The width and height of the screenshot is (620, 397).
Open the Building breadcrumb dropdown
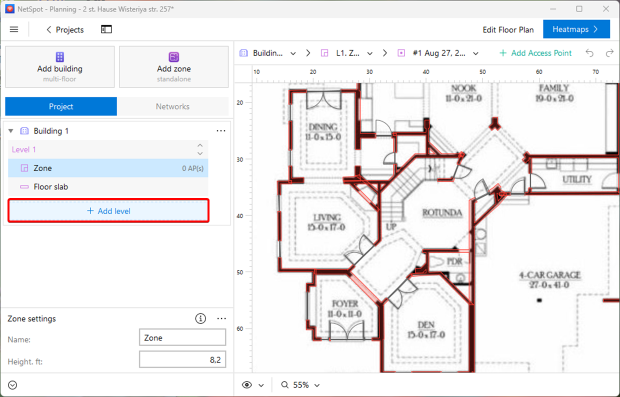(293, 53)
